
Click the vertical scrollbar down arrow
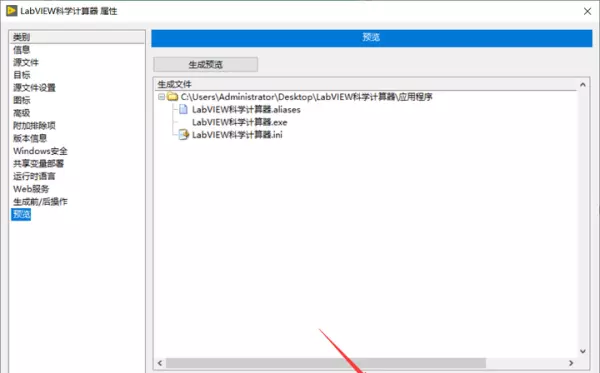pos(583,351)
